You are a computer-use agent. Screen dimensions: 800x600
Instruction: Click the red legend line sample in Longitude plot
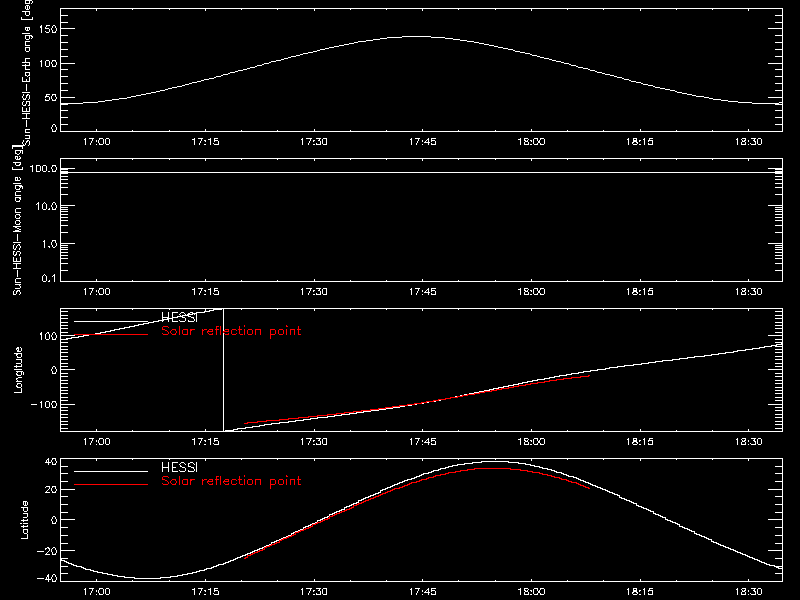111,335
